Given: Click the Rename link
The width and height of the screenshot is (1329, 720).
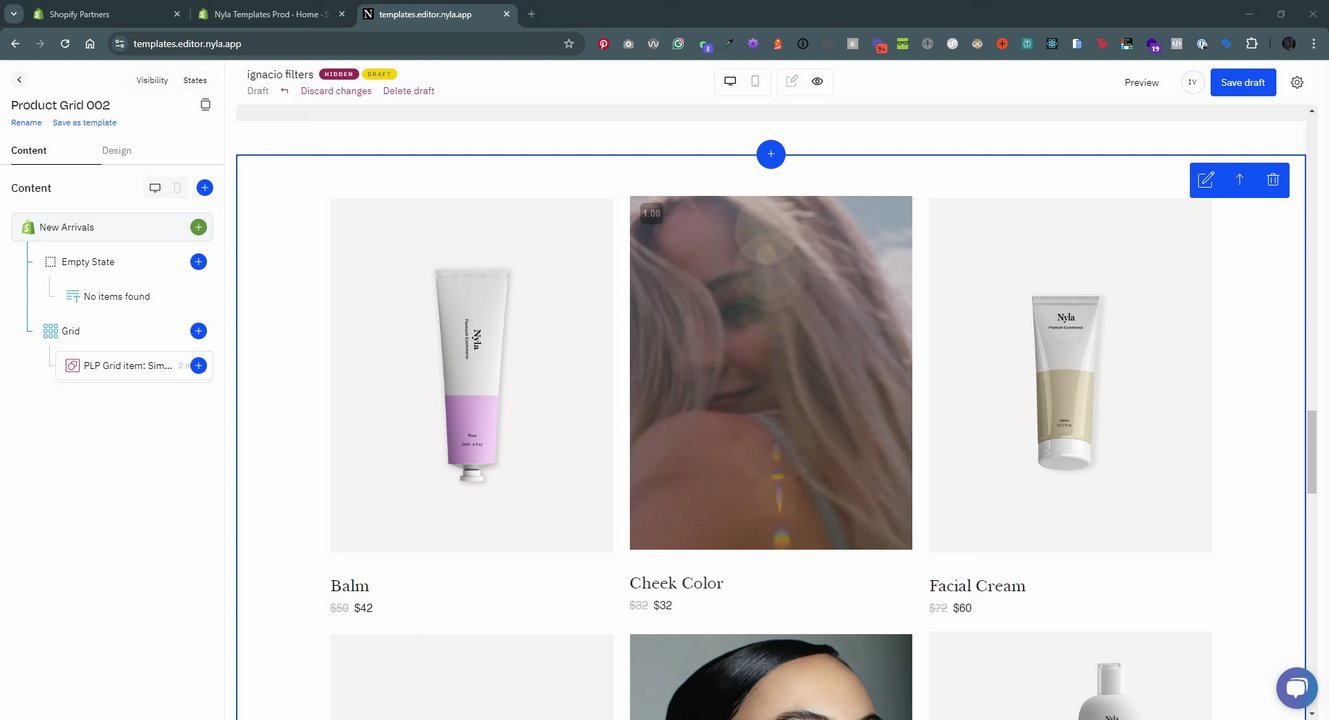Looking at the screenshot, I should tap(26, 123).
